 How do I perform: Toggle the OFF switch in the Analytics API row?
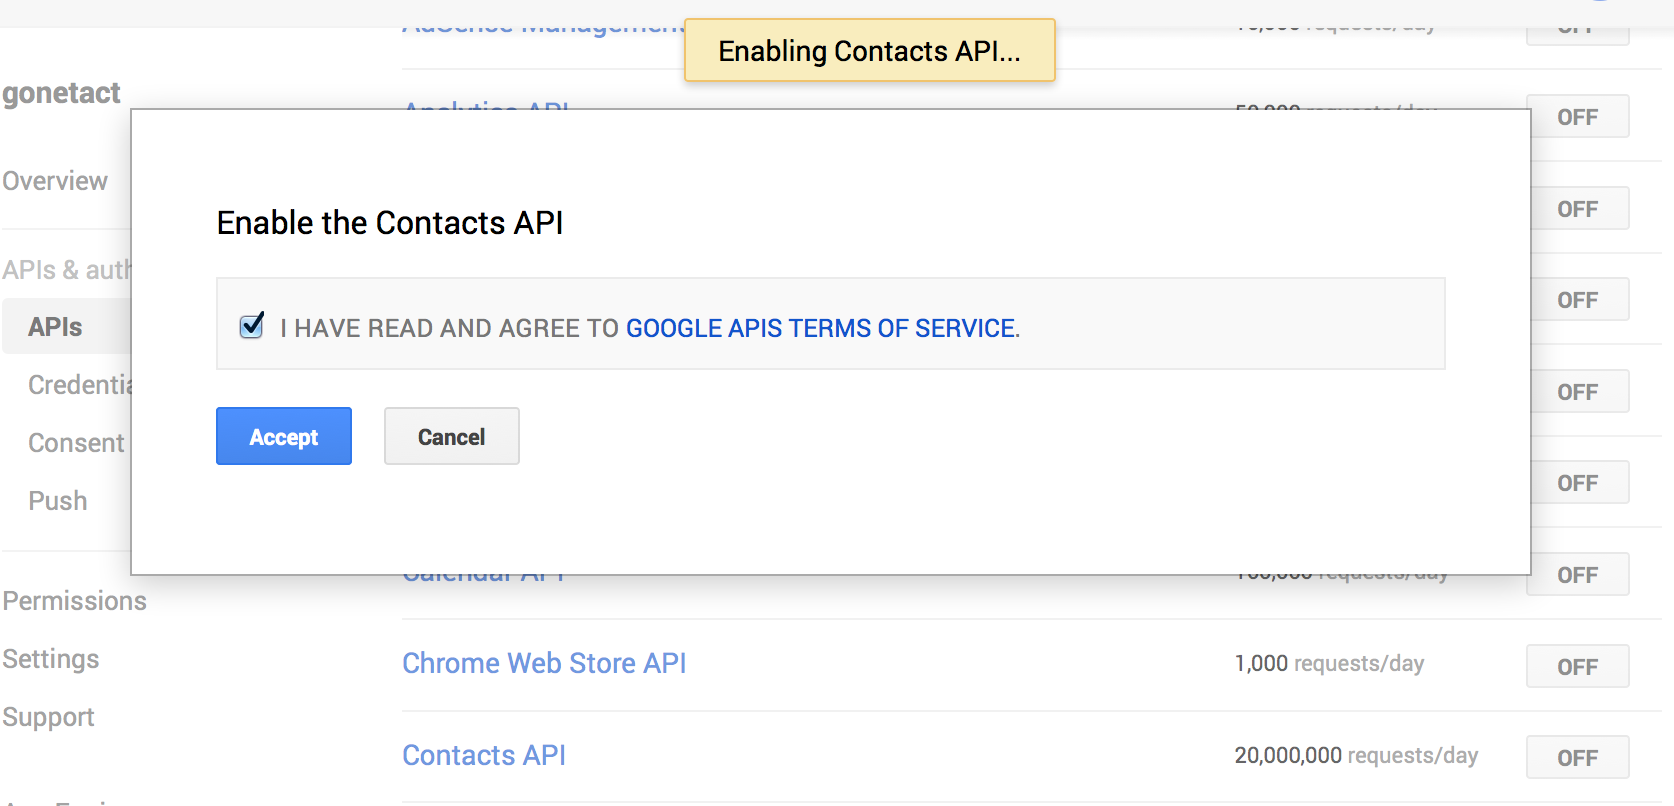click(1579, 116)
